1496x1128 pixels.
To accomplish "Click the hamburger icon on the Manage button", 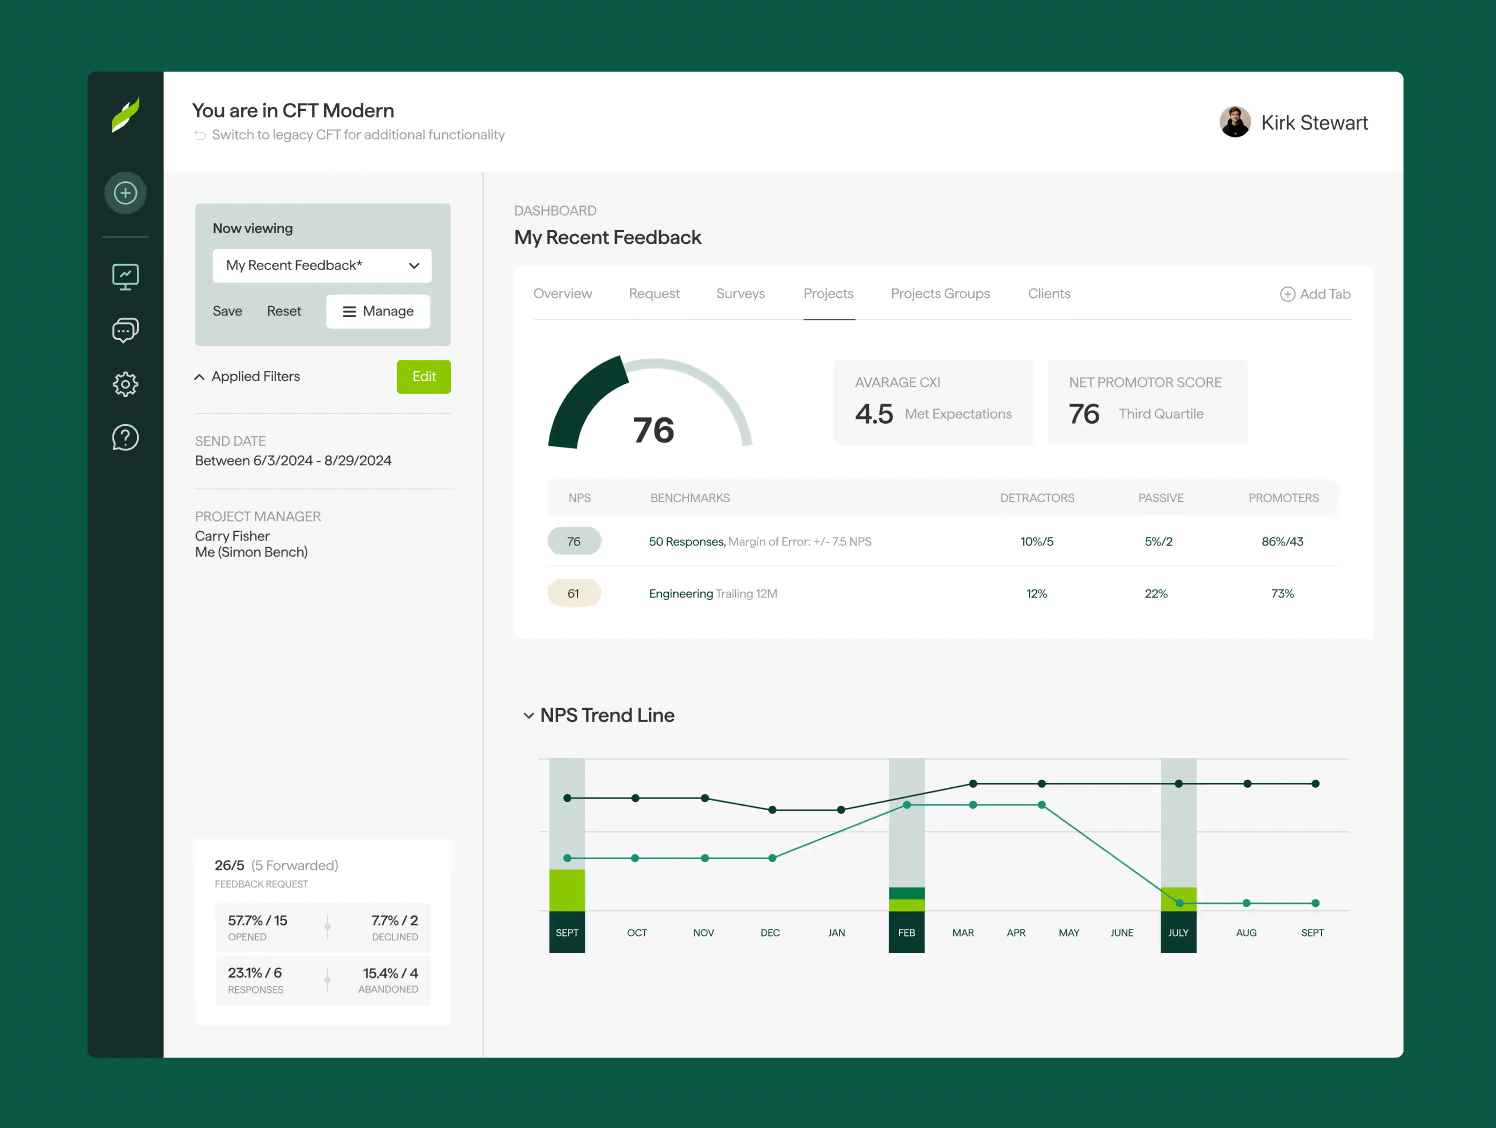I will [347, 311].
